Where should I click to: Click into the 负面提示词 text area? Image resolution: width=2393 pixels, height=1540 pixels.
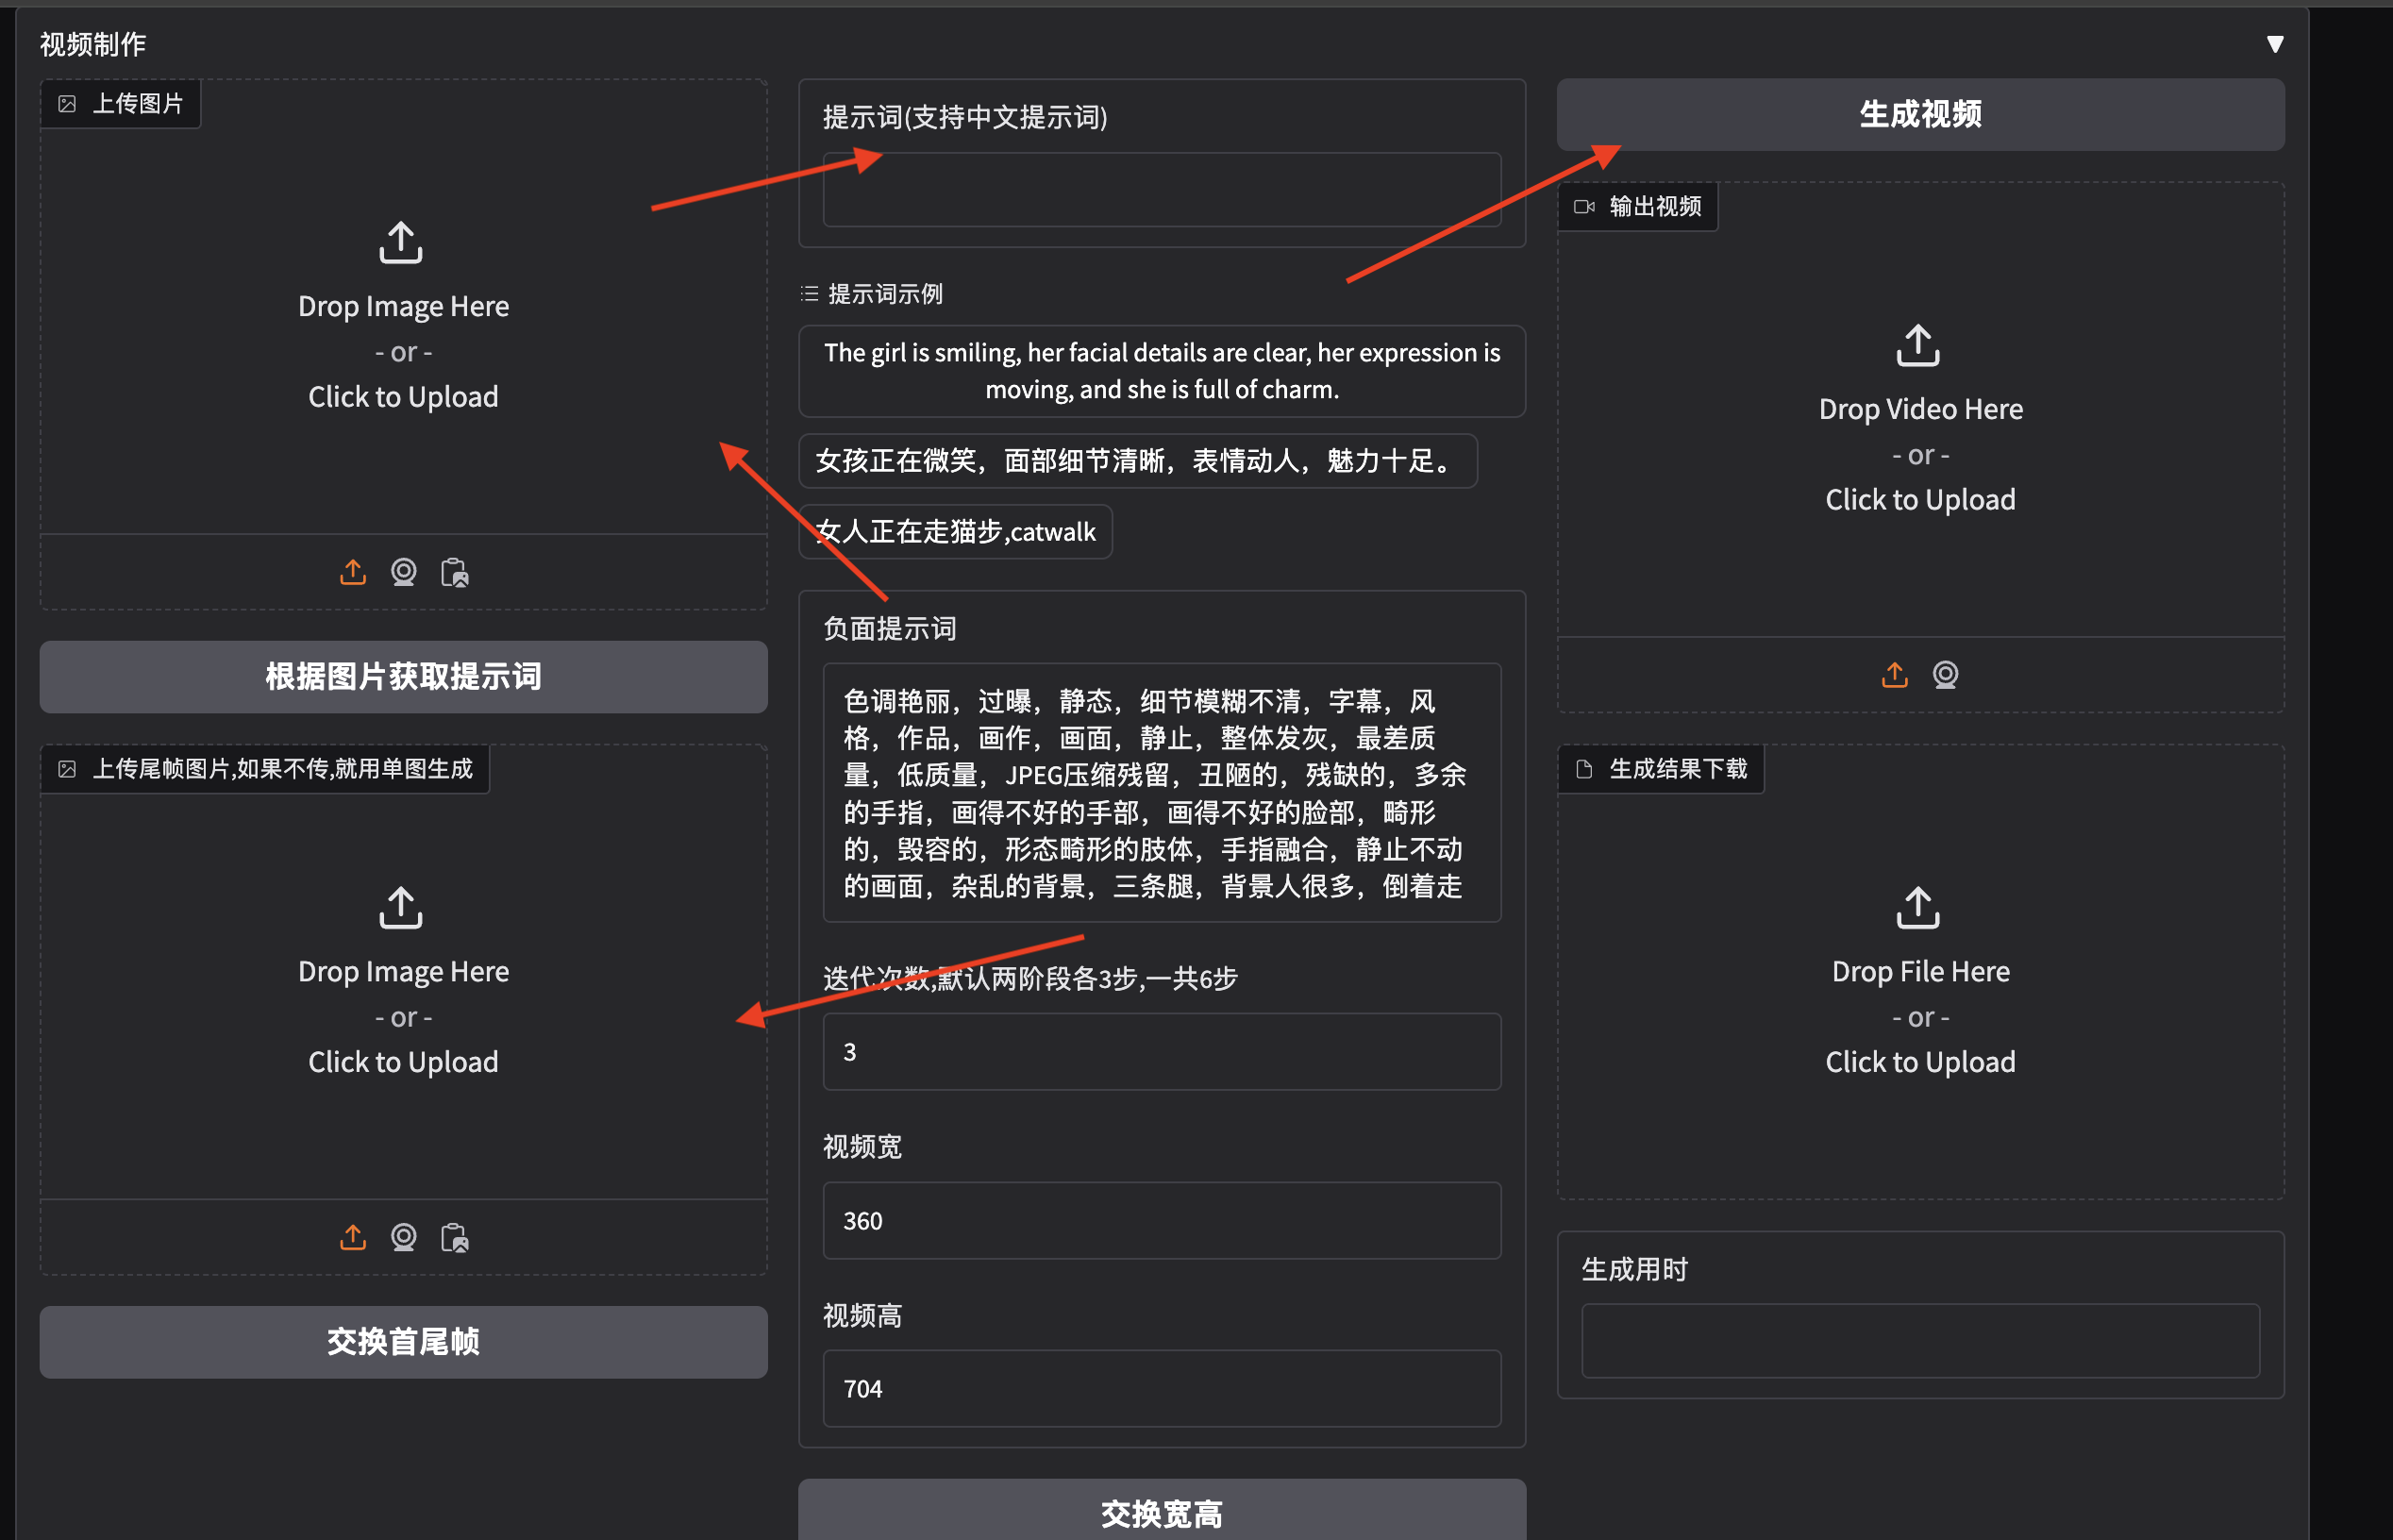pos(1161,793)
